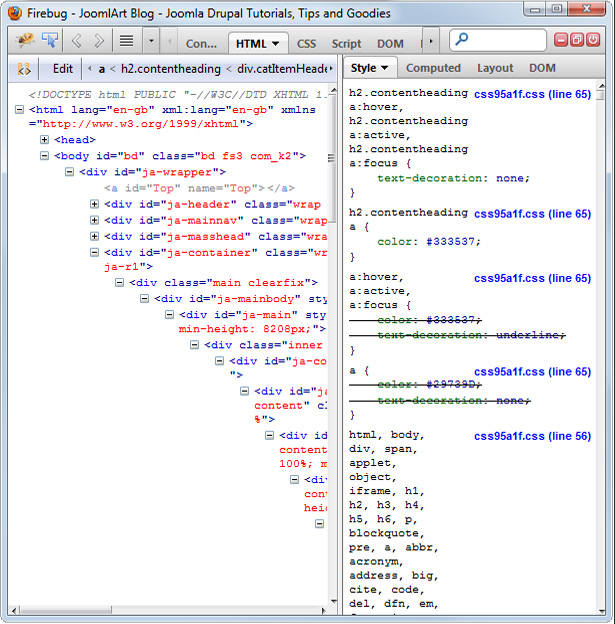This screenshot has height=624, width=615.
Task: Select the a id="Top" anchor node
Action: coord(199,188)
